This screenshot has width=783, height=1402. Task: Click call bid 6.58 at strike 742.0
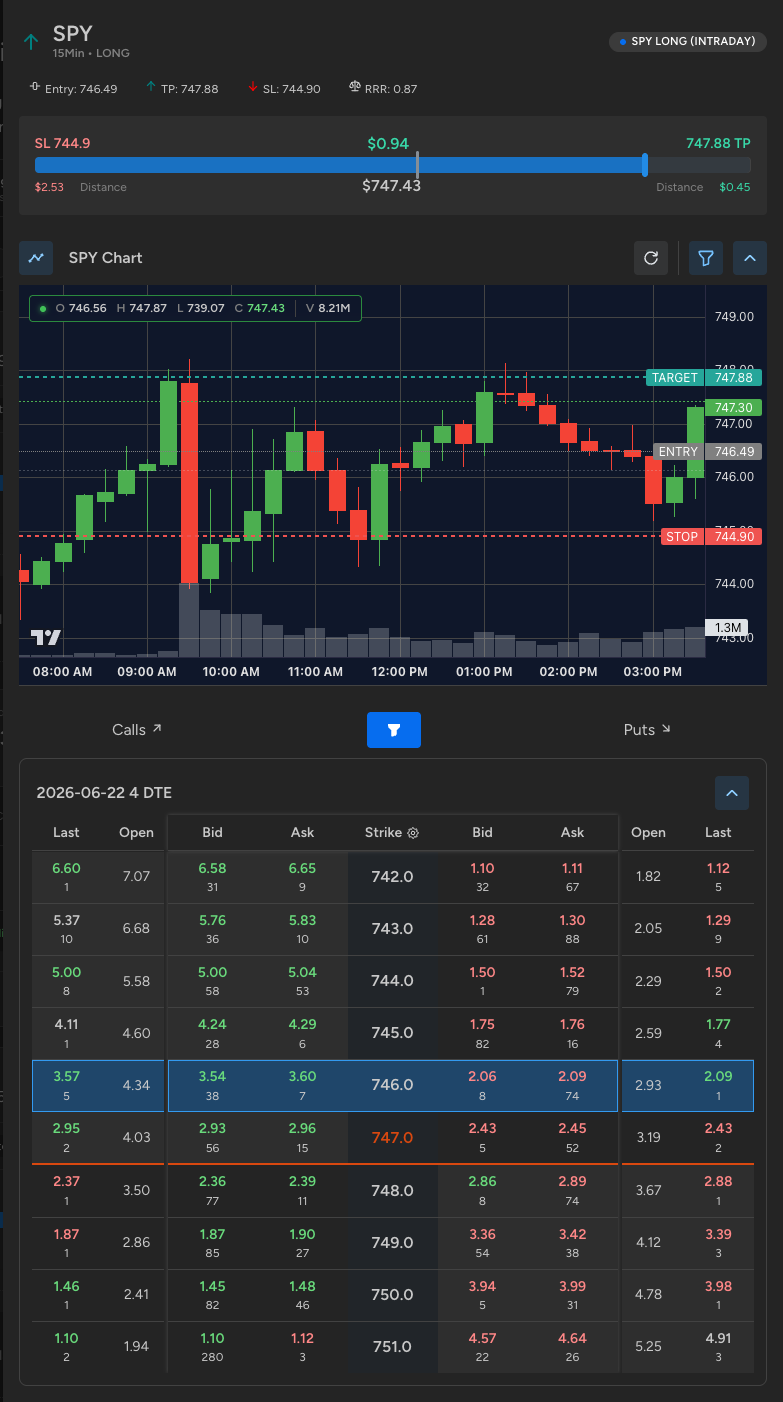tap(212, 868)
